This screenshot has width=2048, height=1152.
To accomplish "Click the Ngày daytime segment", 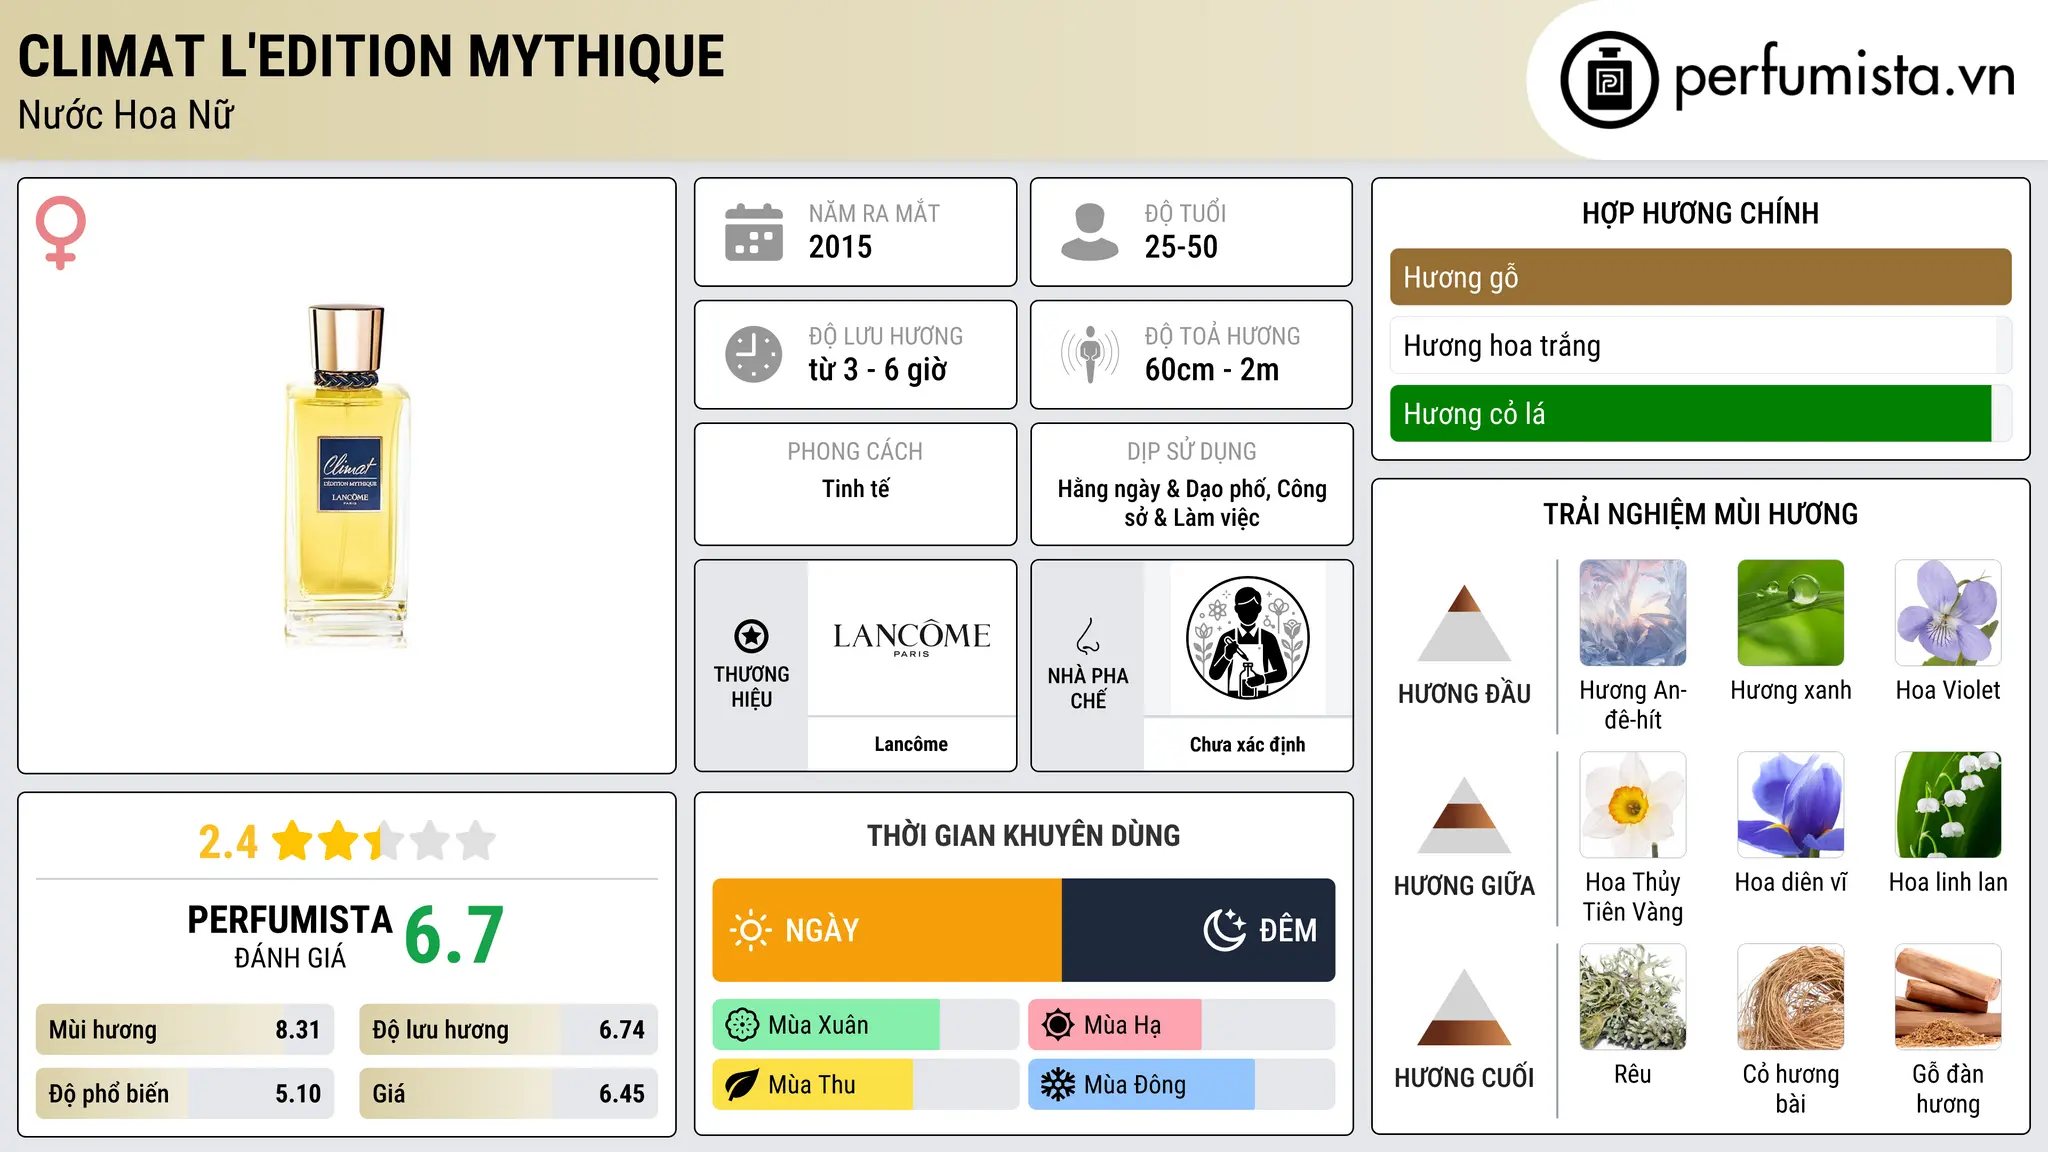I will tap(887, 930).
